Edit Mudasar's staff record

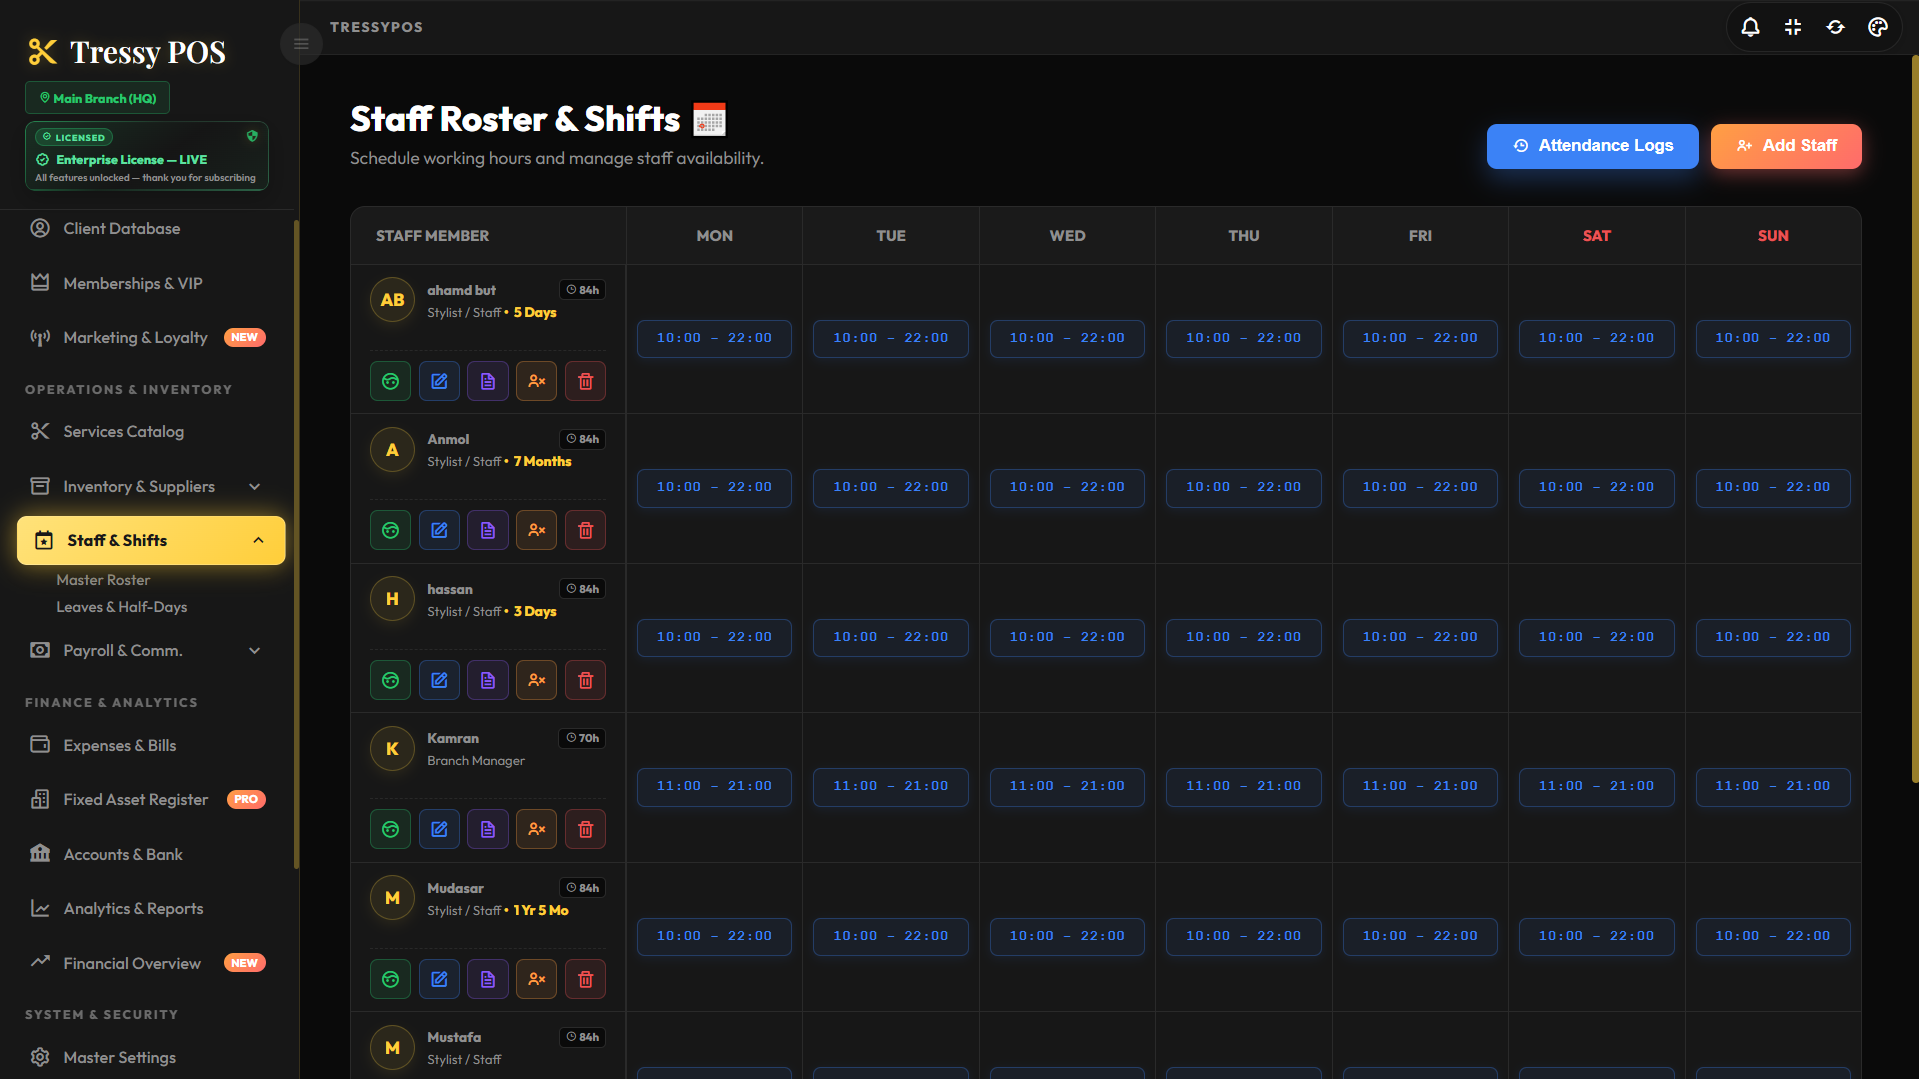(x=439, y=979)
